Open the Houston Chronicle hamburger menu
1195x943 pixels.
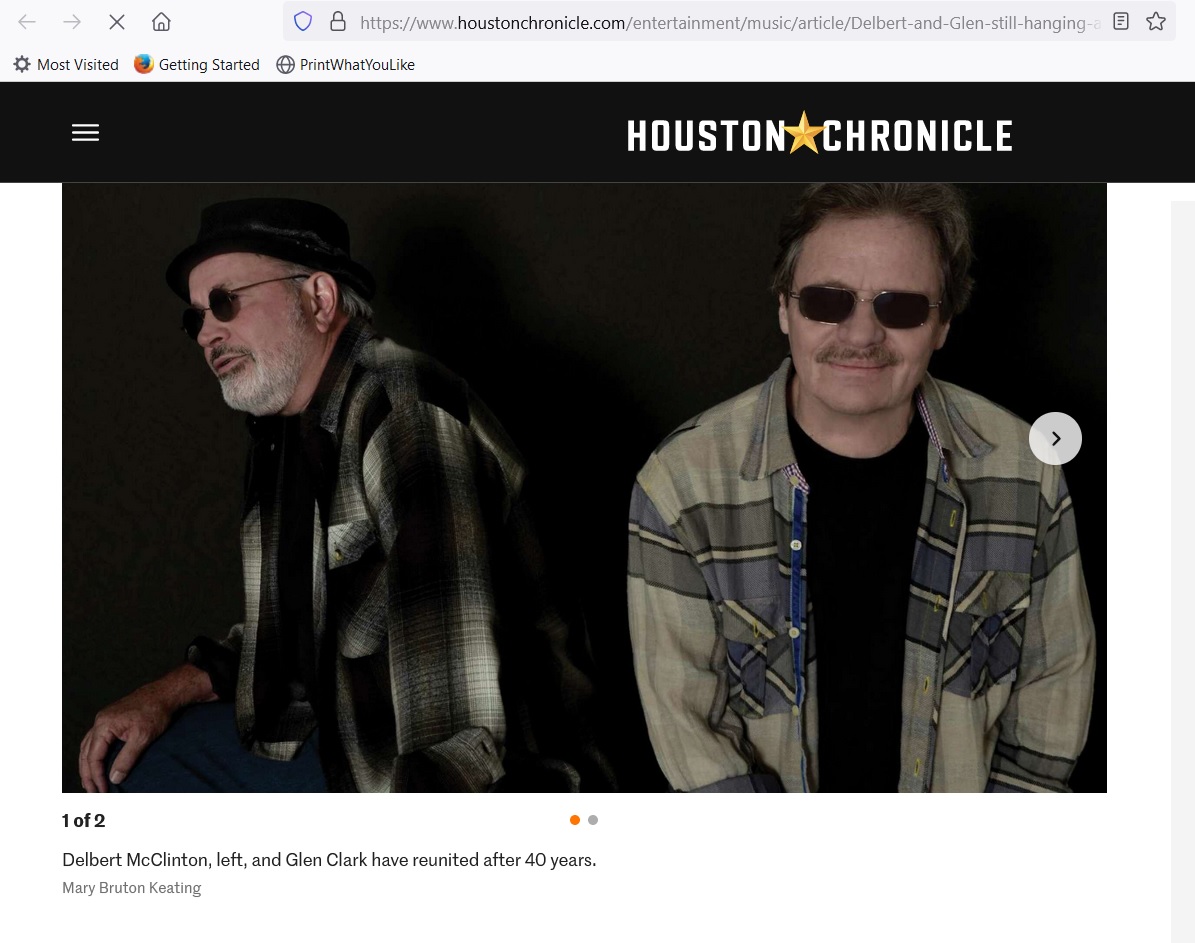86,133
